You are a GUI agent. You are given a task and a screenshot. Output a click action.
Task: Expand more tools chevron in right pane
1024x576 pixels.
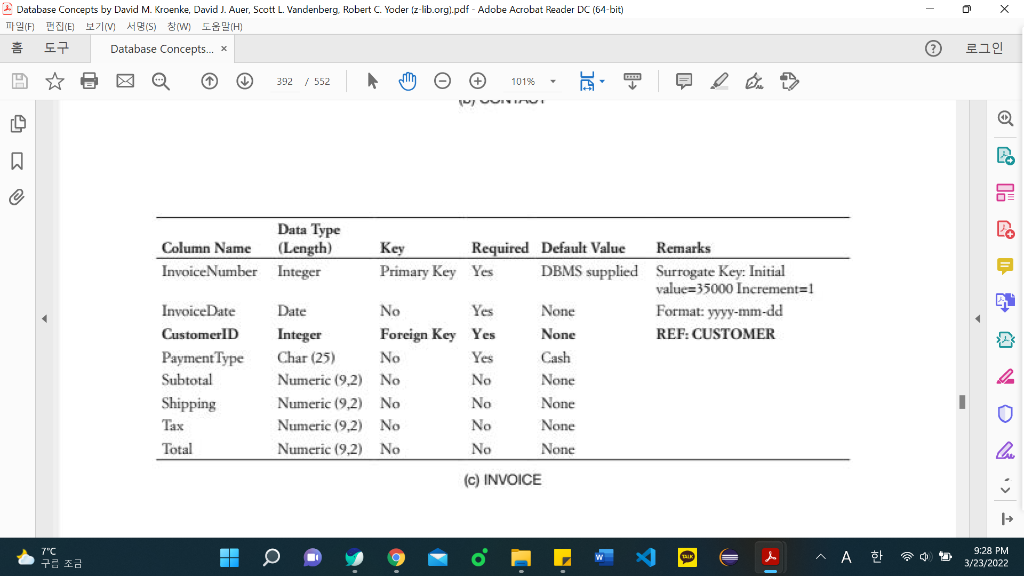click(x=1005, y=489)
